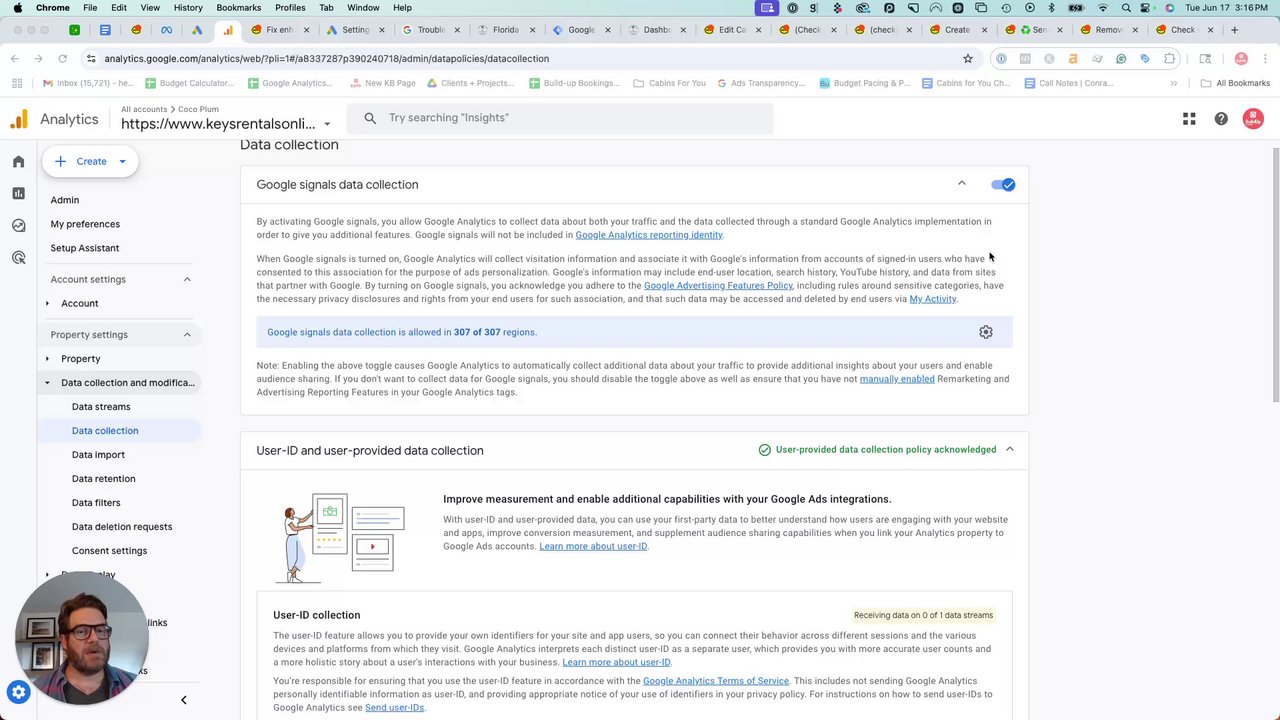Open Google signals region settings gear
The height and width of the screenshot is (720, 1280).
(x=986, y=332)
